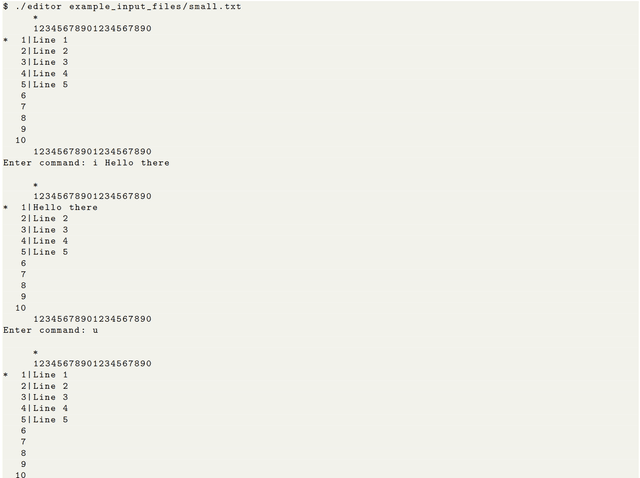Image resolution: width=640 pixels, height=478 pixels.
Task: Click "Line 1" in the bottom listing after undo
Action: (x=51, y=375)
